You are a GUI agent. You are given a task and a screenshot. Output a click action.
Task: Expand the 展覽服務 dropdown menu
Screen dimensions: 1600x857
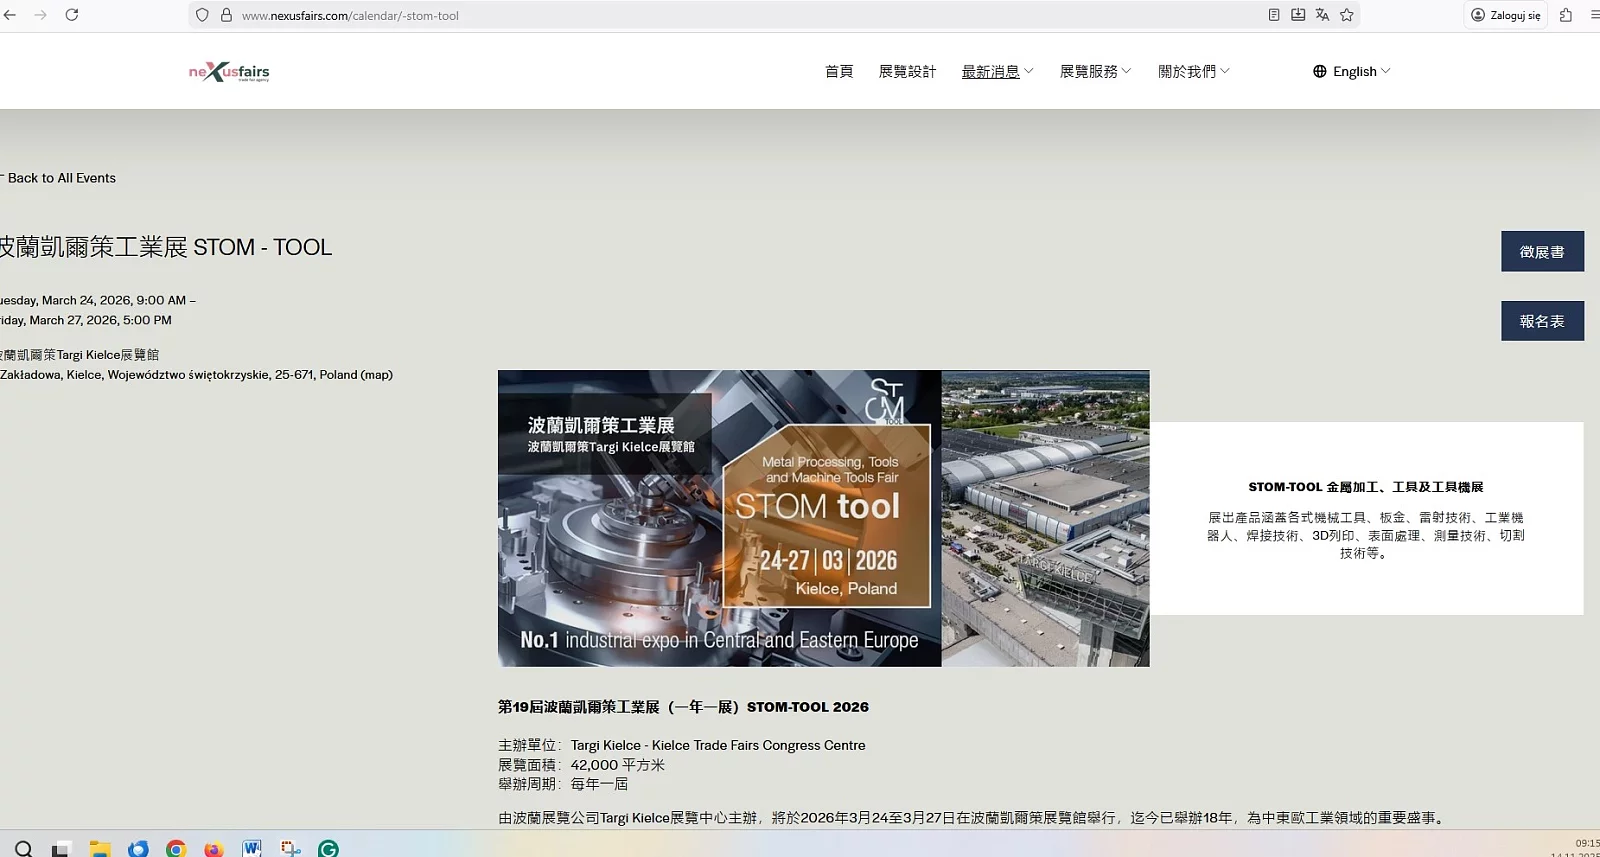(x=1095, y=72)
